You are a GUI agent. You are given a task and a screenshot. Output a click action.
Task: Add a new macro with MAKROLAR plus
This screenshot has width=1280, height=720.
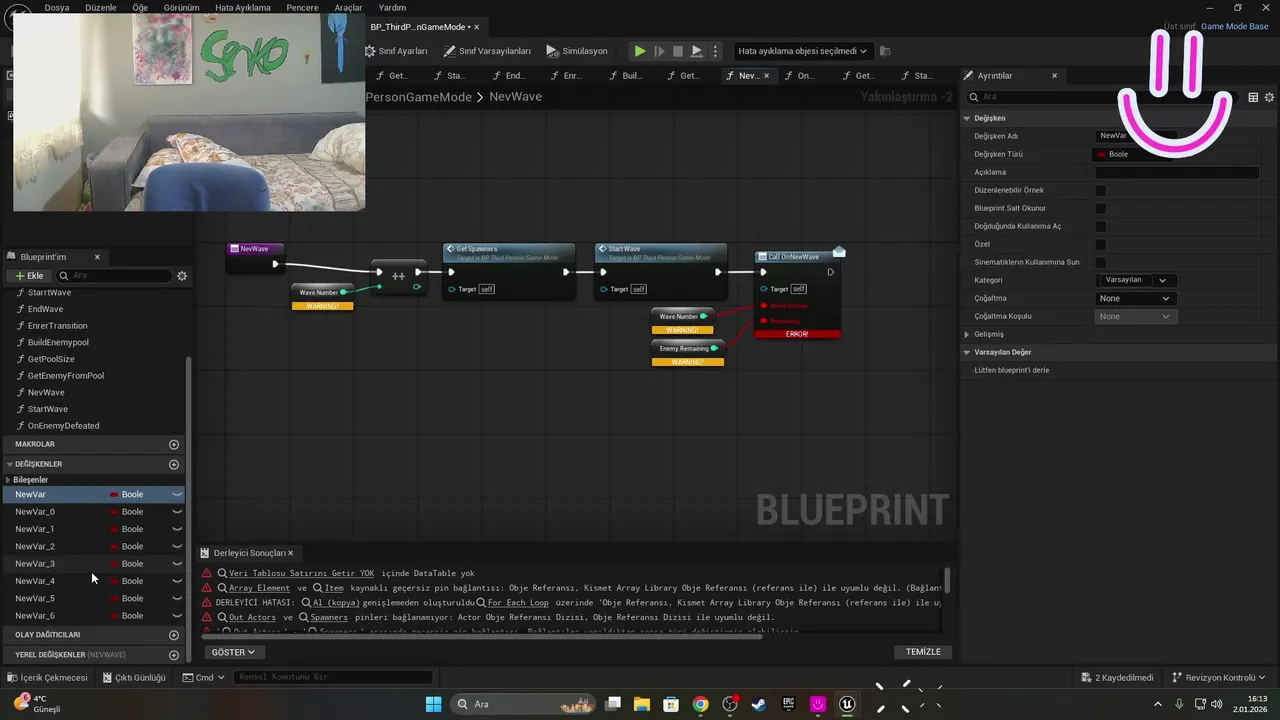pos(174,444)
